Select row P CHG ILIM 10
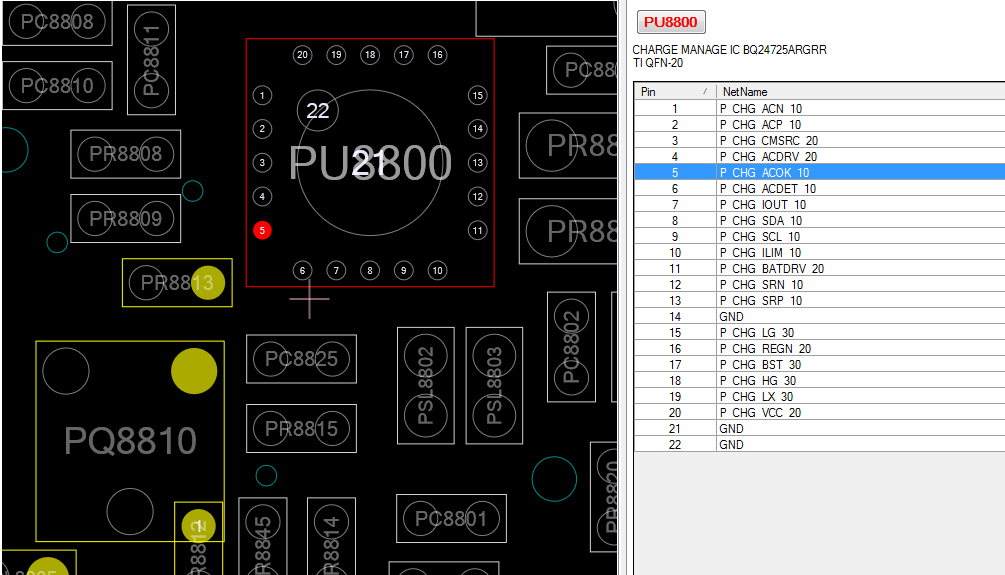 (x=820, y=253)
